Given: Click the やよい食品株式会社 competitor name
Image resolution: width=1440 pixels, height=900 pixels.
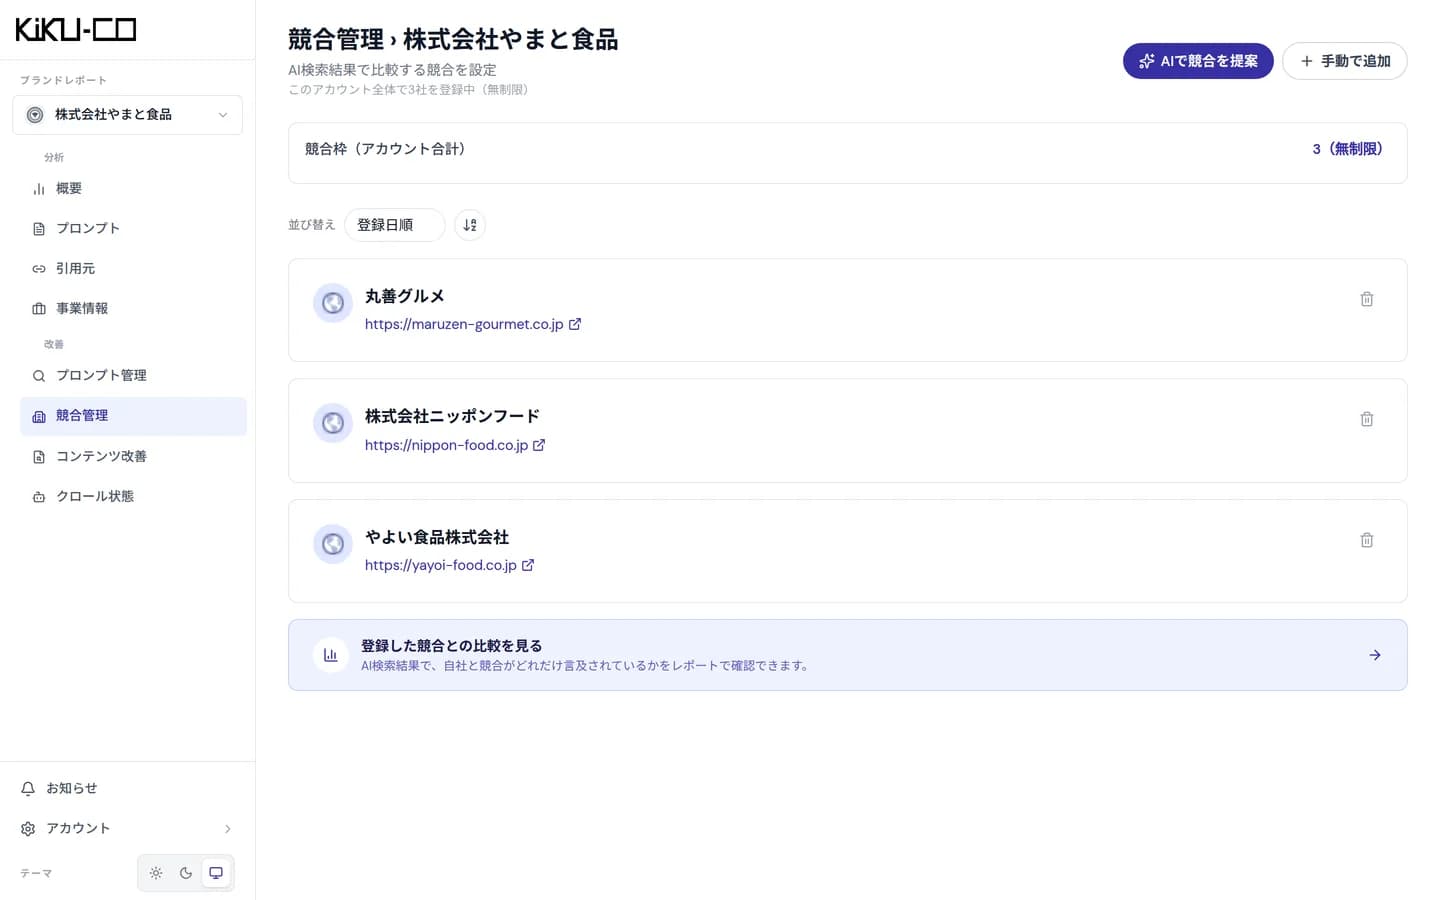Looking at the screenshot, I should pyautogui.click(x=437, y=537).
